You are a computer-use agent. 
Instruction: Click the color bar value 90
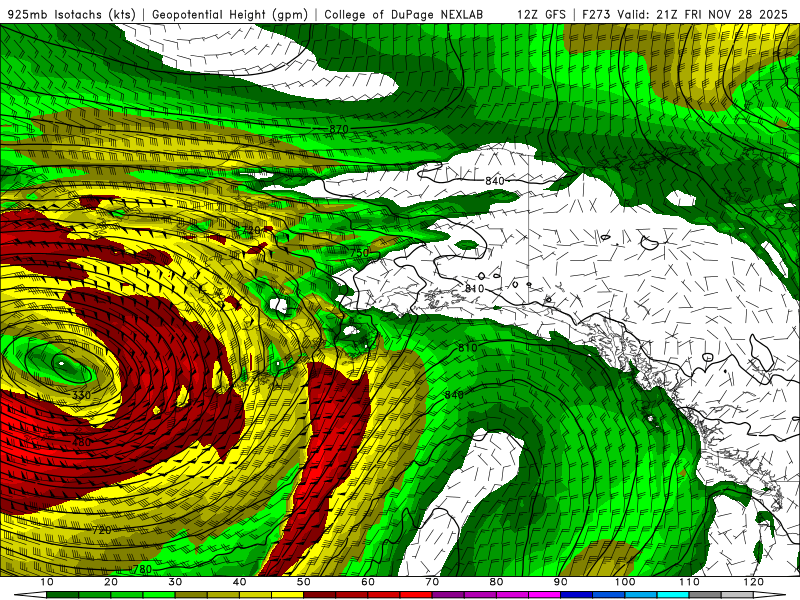point(561,582)
